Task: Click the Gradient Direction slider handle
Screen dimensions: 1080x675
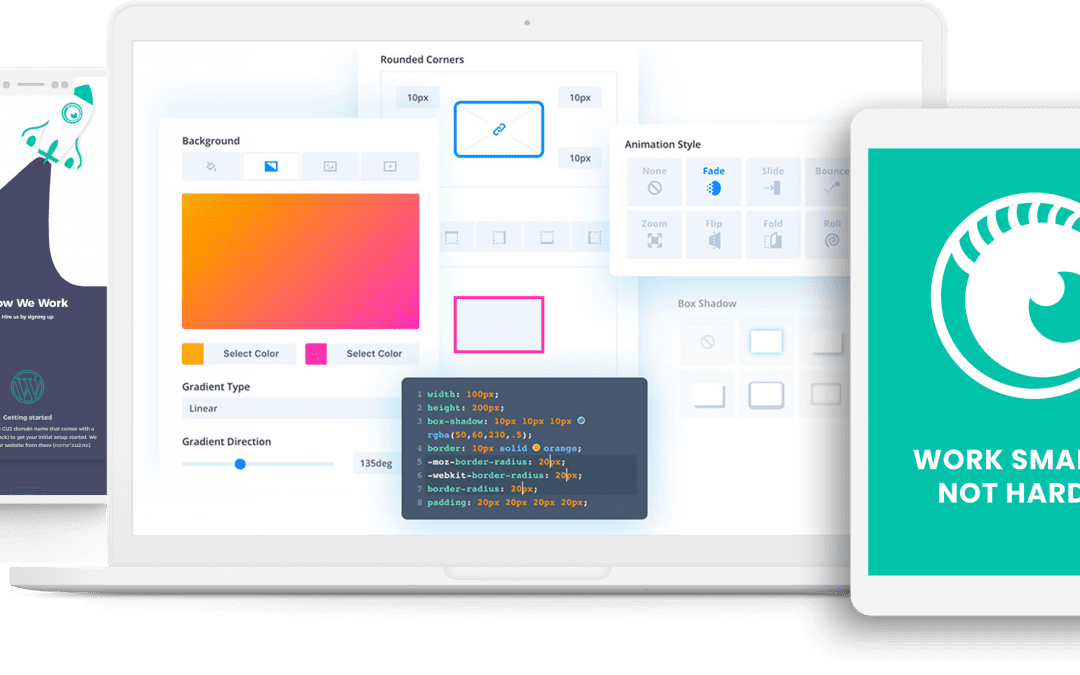Action: (x=240, y=464)
